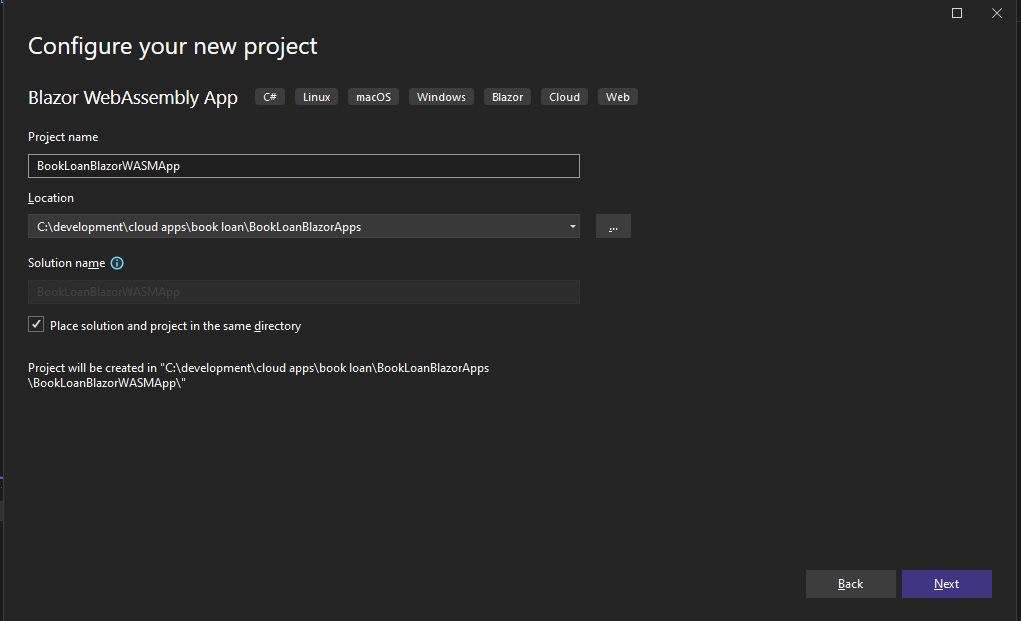Click the Windows platform tag
1021x621 pixels.
[x=441, y=97]
